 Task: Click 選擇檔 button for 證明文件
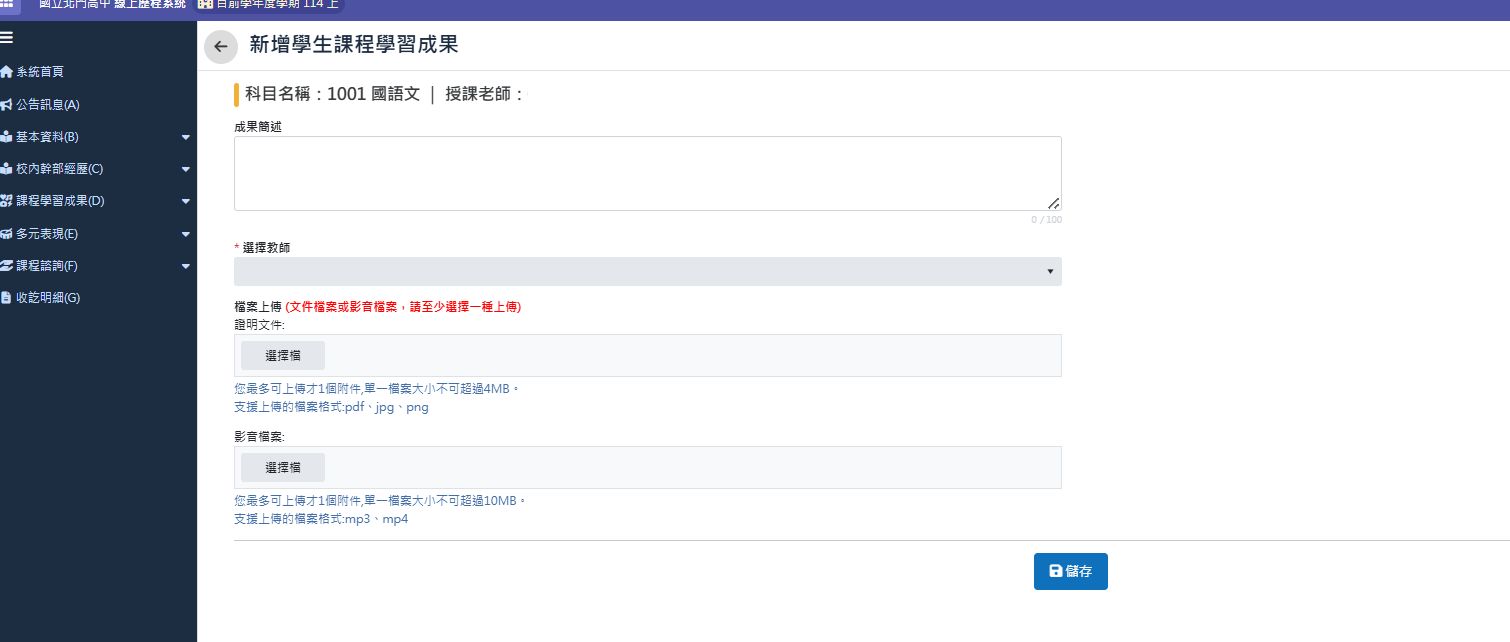coord(283,355)
